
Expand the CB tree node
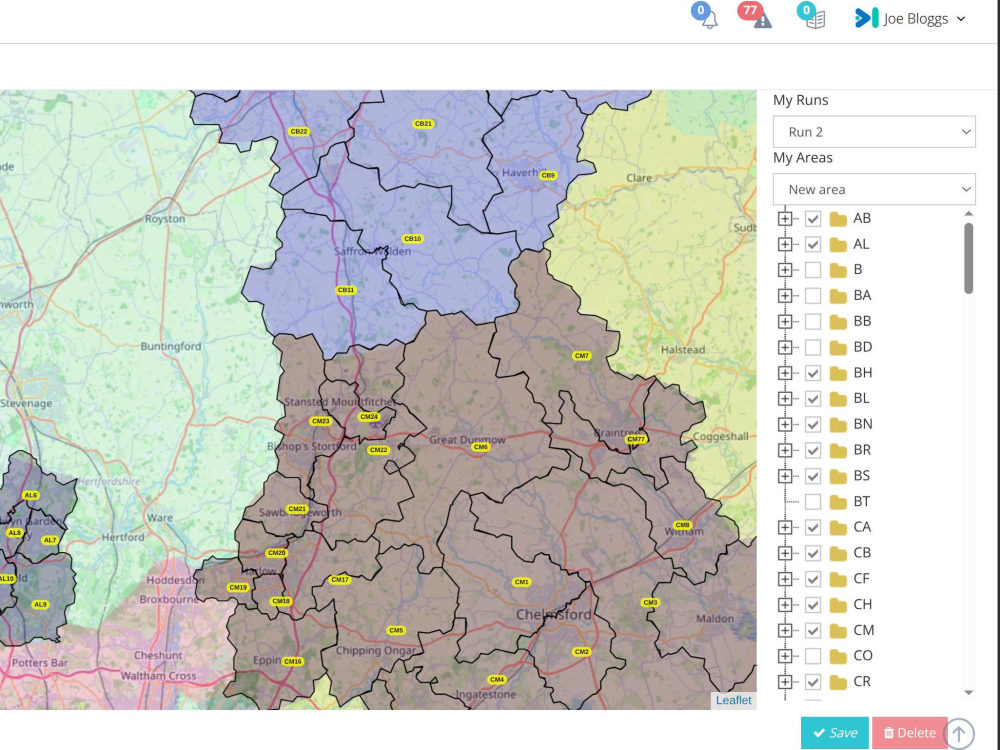(785, 553)
